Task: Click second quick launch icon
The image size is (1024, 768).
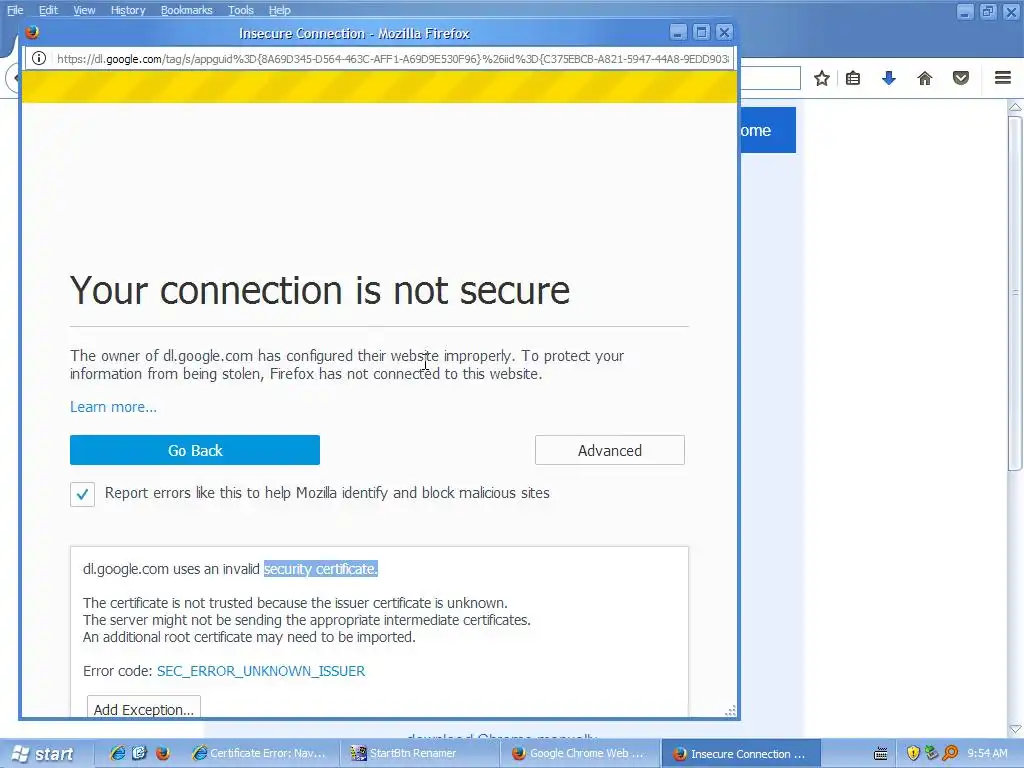Action: pyautogui.click(x=139, y=753)
